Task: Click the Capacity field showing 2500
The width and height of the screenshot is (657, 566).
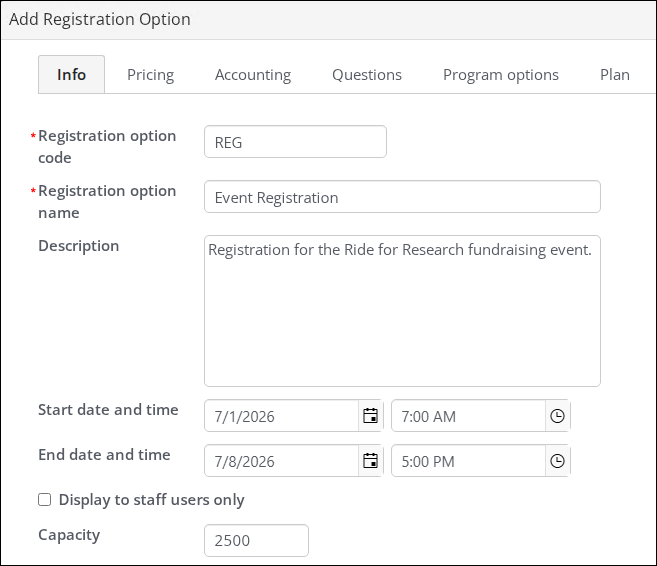Action: [x=256, y=540]
